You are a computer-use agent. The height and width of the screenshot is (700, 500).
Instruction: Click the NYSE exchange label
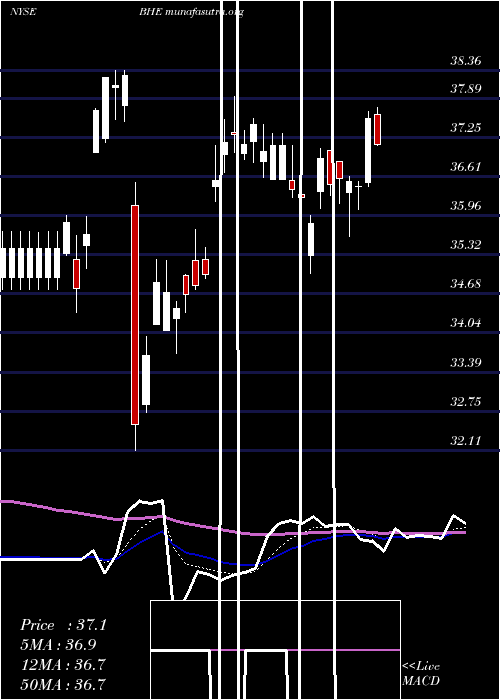(23, 12)
